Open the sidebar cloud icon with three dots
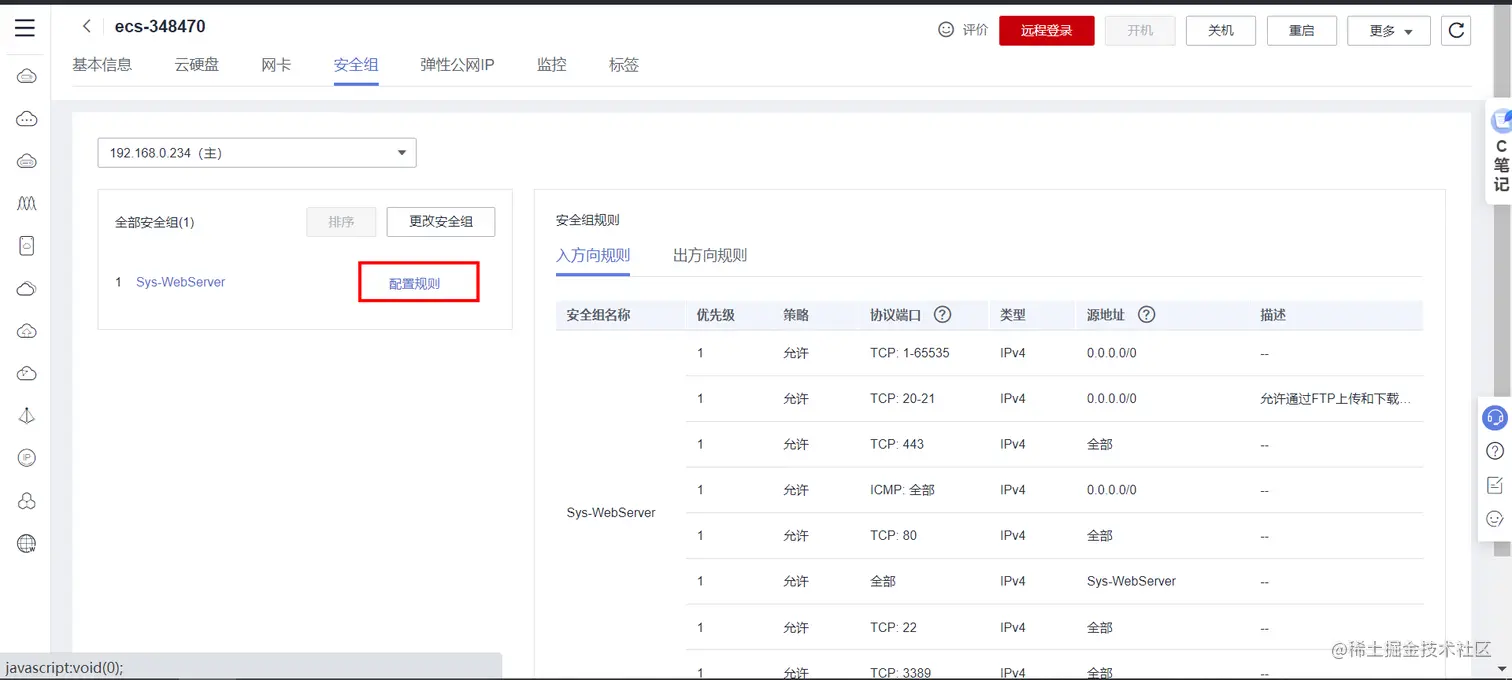The height and width of the screenshot is (680, 1512). pos(27,119)
